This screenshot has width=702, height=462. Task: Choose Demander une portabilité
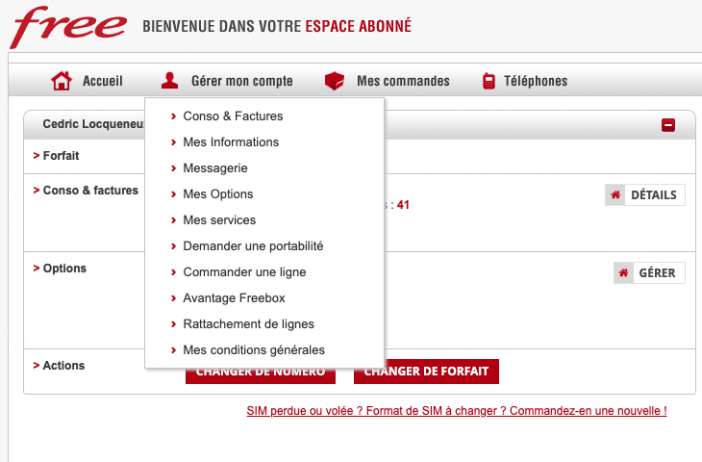click(253, 246)
